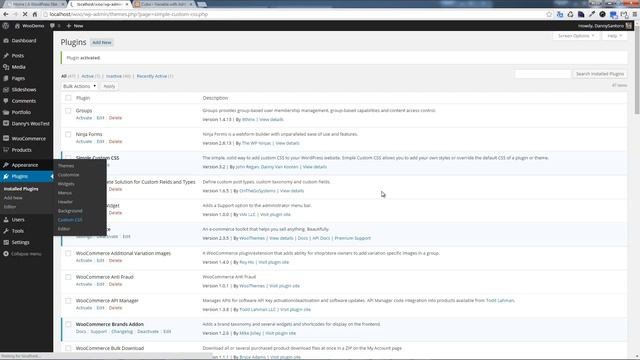Check the WooCommerce Anti Fraud checkbox

pos(68,277)
